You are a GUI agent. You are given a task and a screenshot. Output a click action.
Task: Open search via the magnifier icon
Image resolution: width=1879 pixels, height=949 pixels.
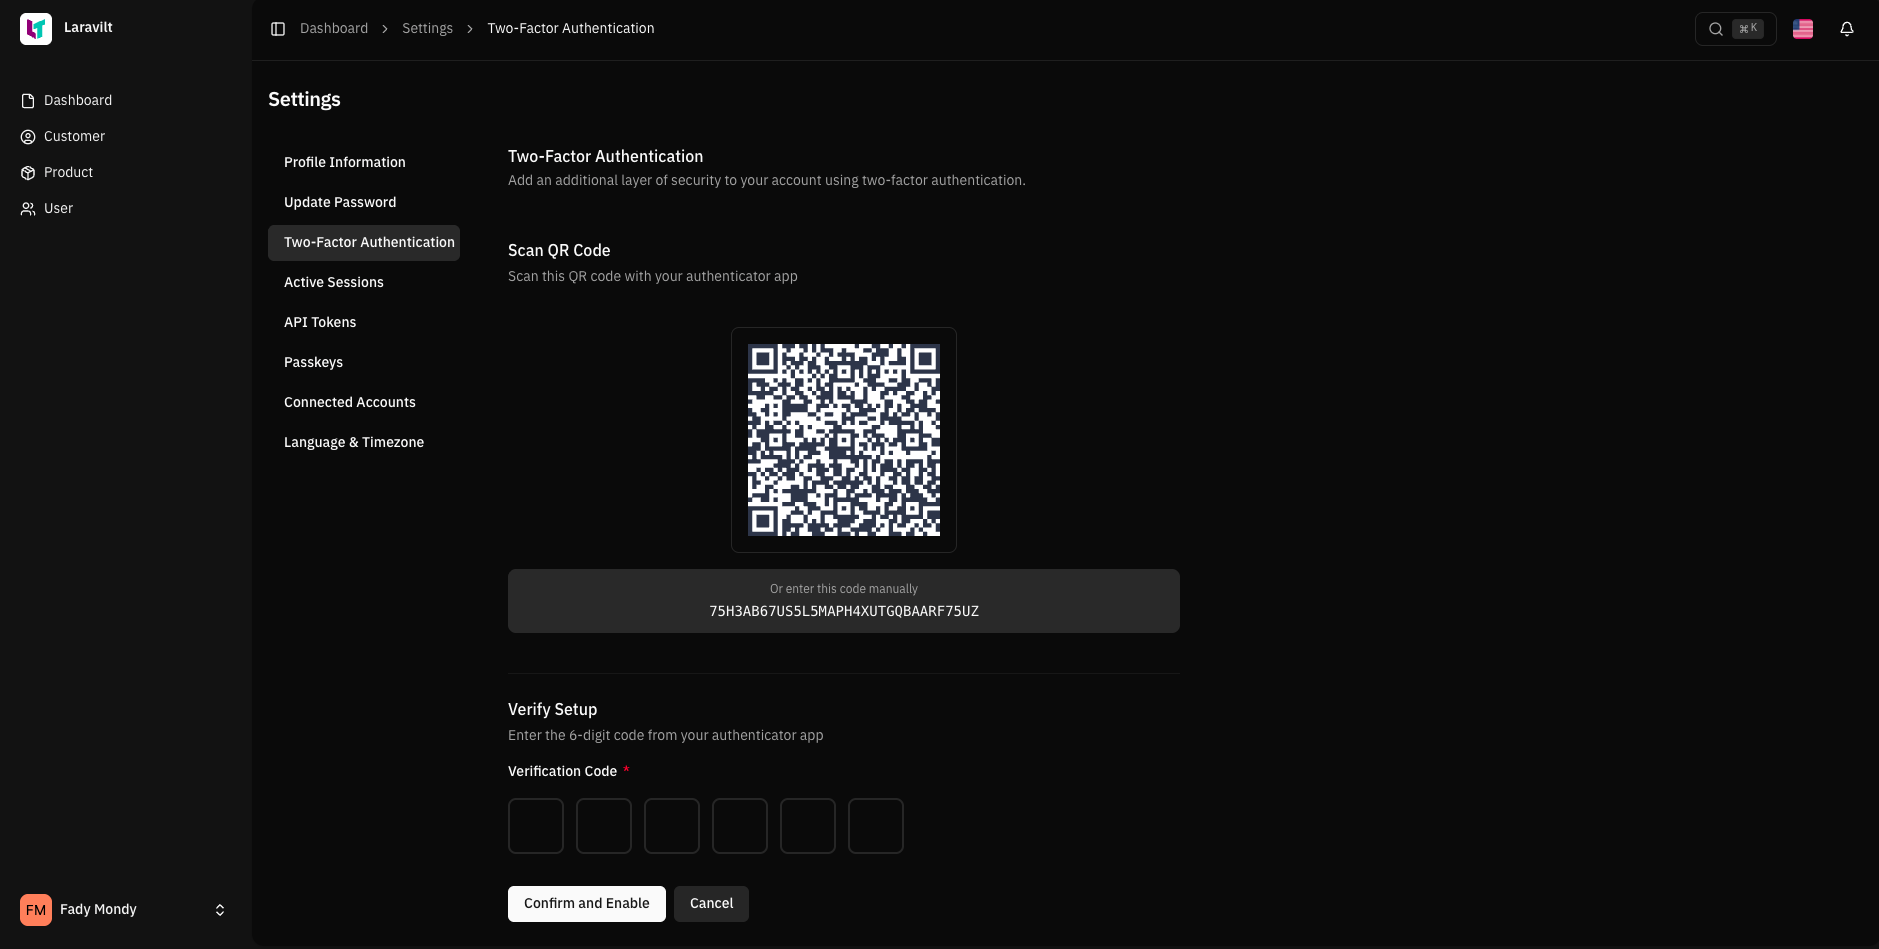pyautogui.click(x=1716, y=29)
